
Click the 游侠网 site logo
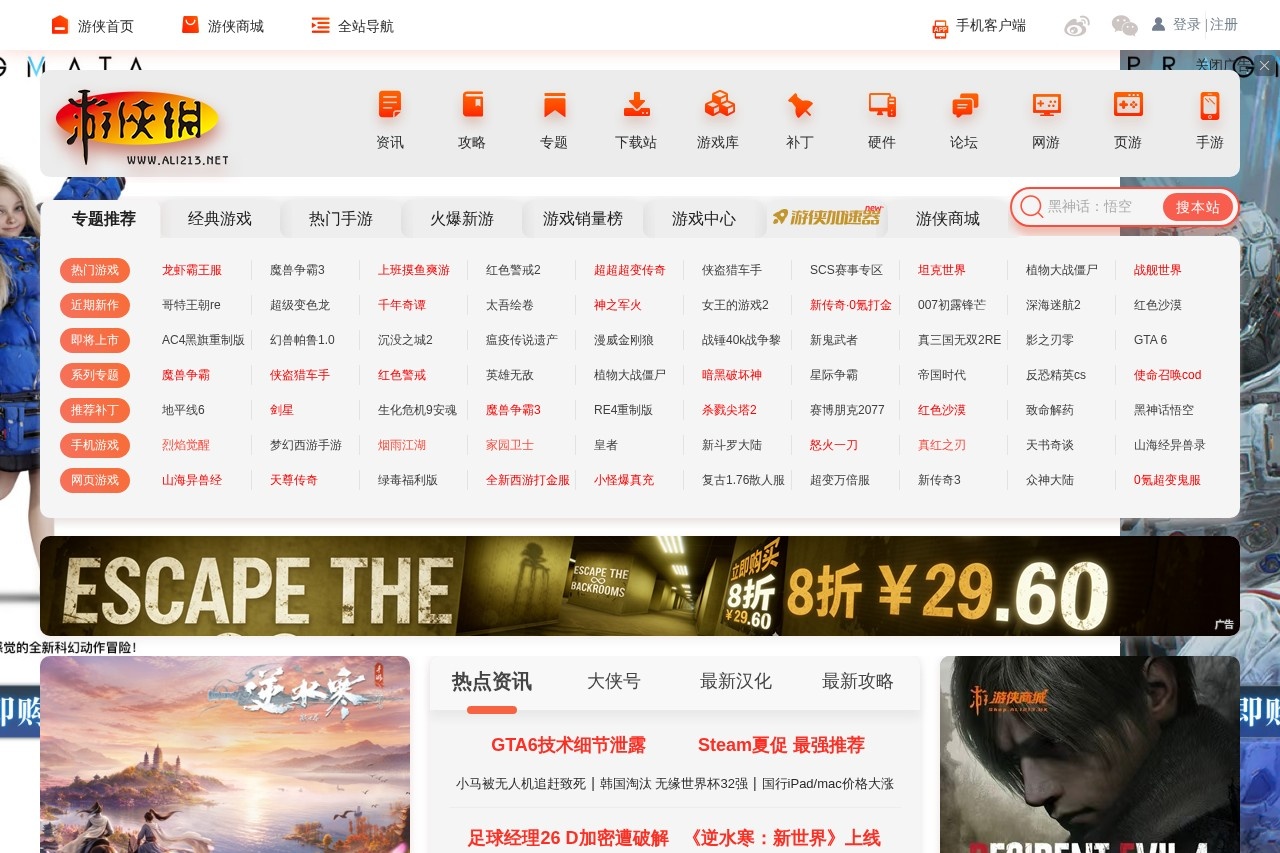click(142, 127)
